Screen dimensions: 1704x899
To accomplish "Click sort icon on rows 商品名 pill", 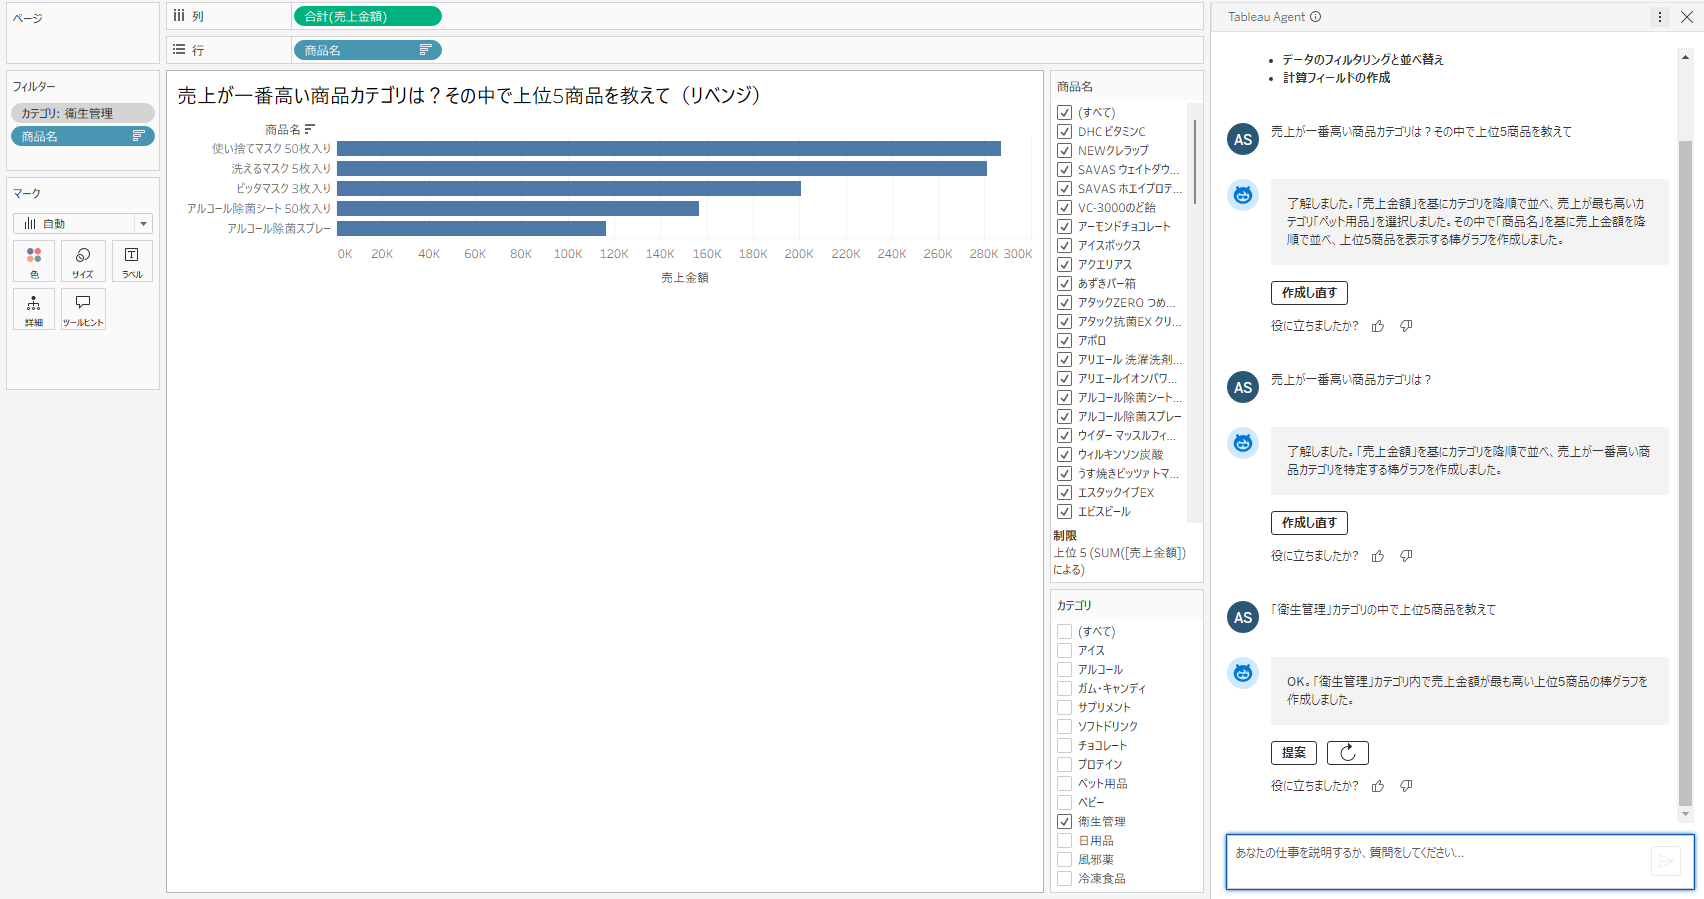I will [x=425, y=50].
